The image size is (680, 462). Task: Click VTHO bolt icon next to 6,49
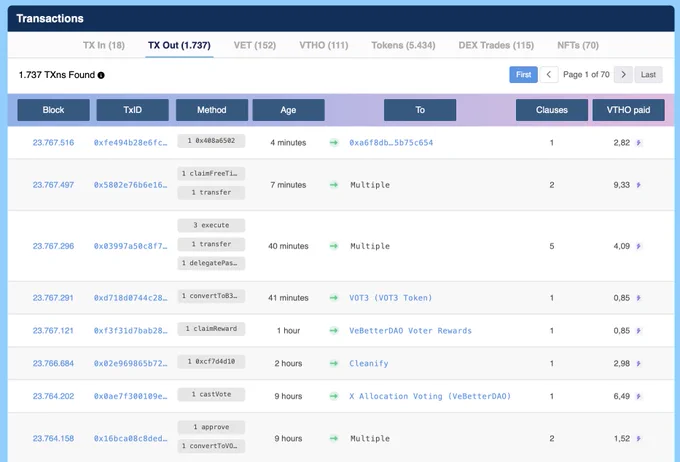click(638, 396)
